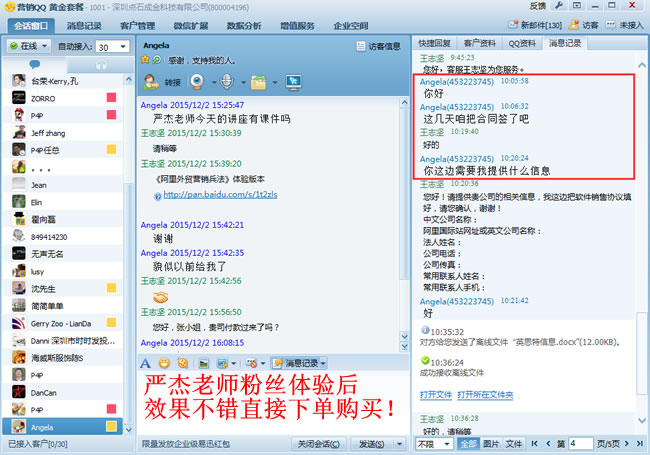Open 新邮件[130] mail notification
650x455 pixels.
535,25
